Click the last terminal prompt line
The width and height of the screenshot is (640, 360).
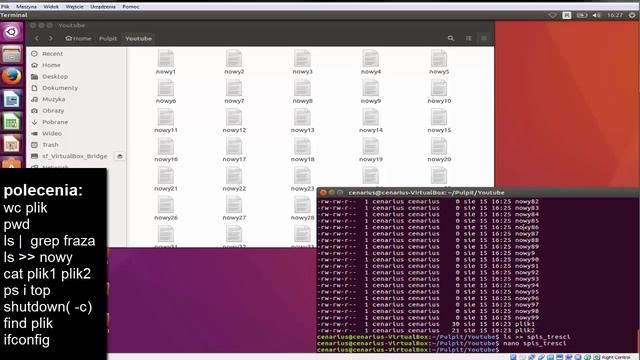(x=409, y=350)
